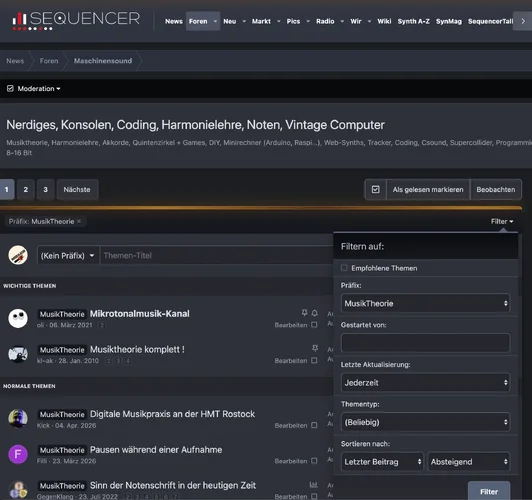Go to breadcrumb News

tap(15, 61)
